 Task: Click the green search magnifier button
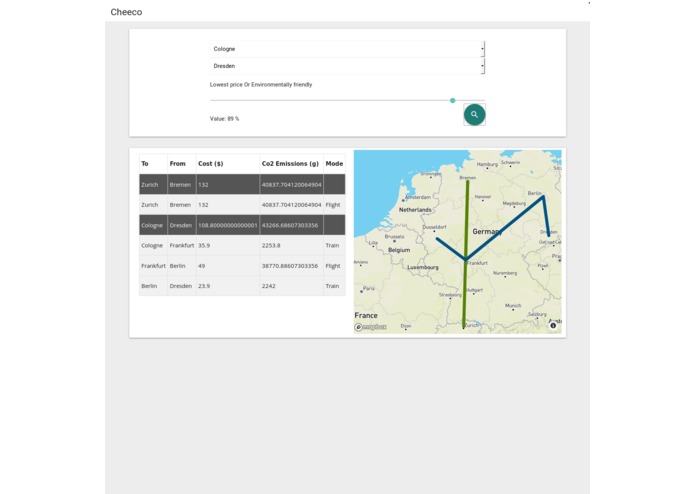(x=474, y=114)
